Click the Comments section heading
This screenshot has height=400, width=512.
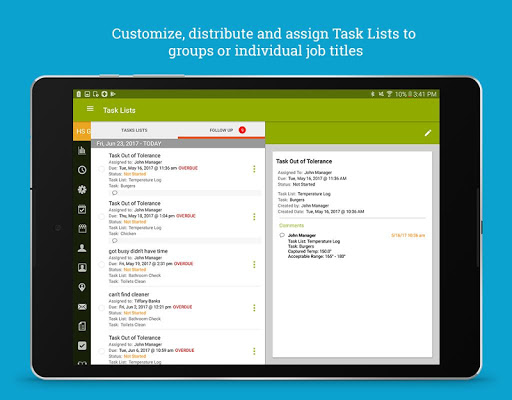[x=291, y=225]
